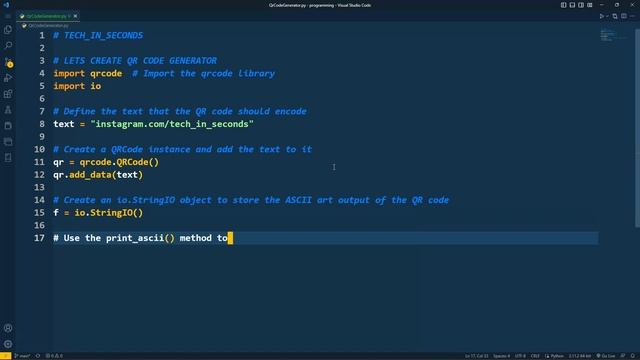This screenshot has height=360, width=640.
Task: Click the Go Live button in status bar
Action: [x=606, y=356]
